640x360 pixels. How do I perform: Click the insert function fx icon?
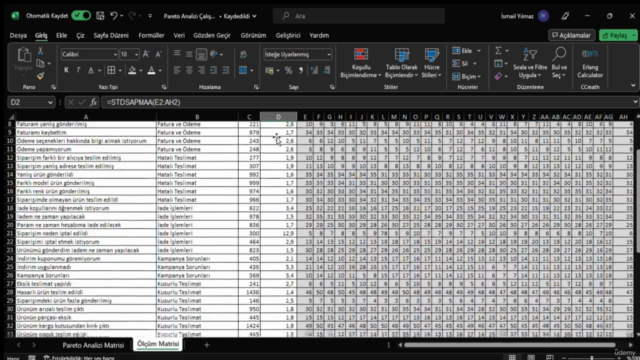(x=93, y=102)
